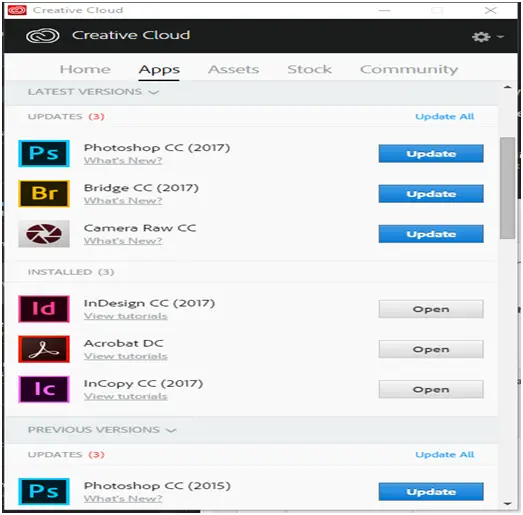Select the Apps tab
The width and height of the screenshot is (523, 515).
(159, 70)
